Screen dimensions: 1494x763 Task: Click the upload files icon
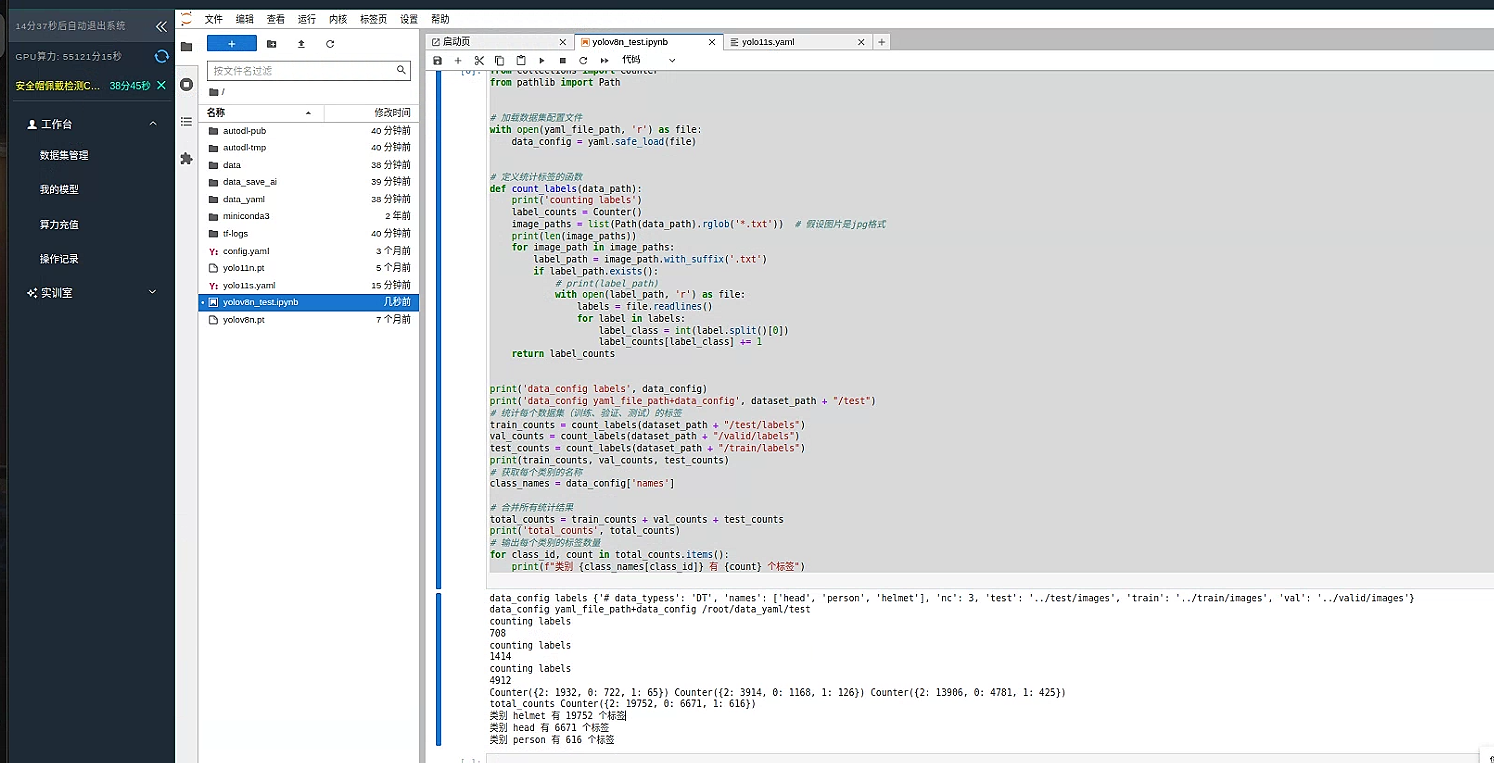(x=301, y=44)
